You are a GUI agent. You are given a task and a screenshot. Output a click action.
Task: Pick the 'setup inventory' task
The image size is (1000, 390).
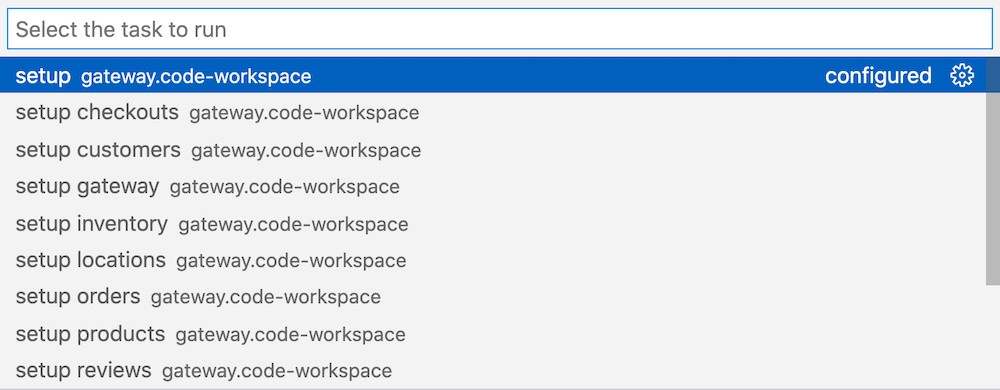click(x=493, y=224)
